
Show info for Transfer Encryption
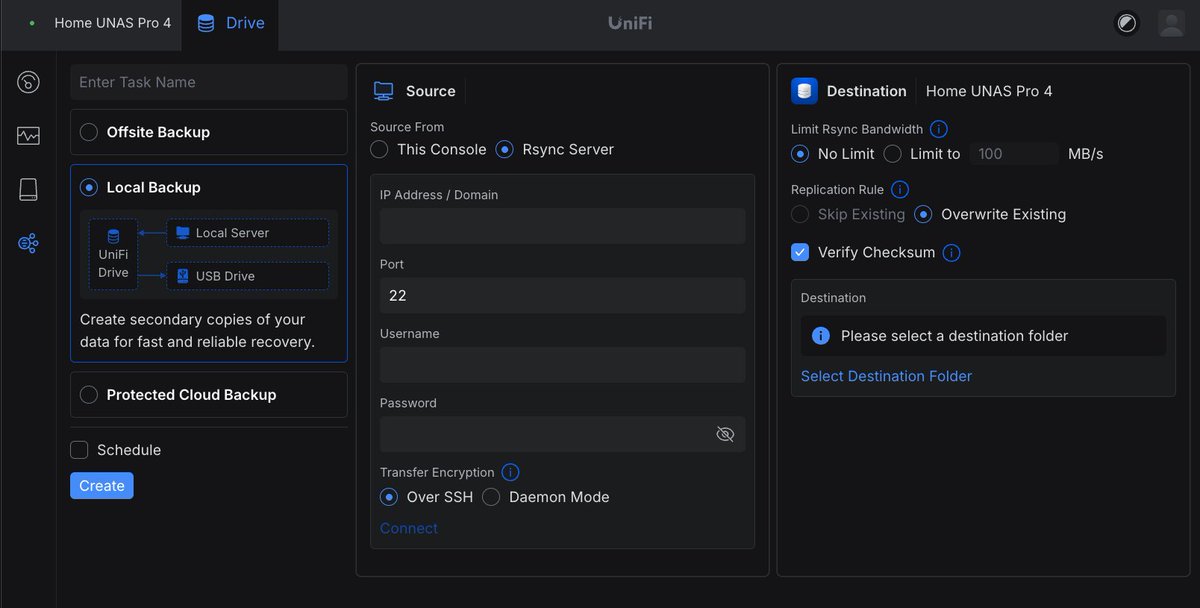510,472
